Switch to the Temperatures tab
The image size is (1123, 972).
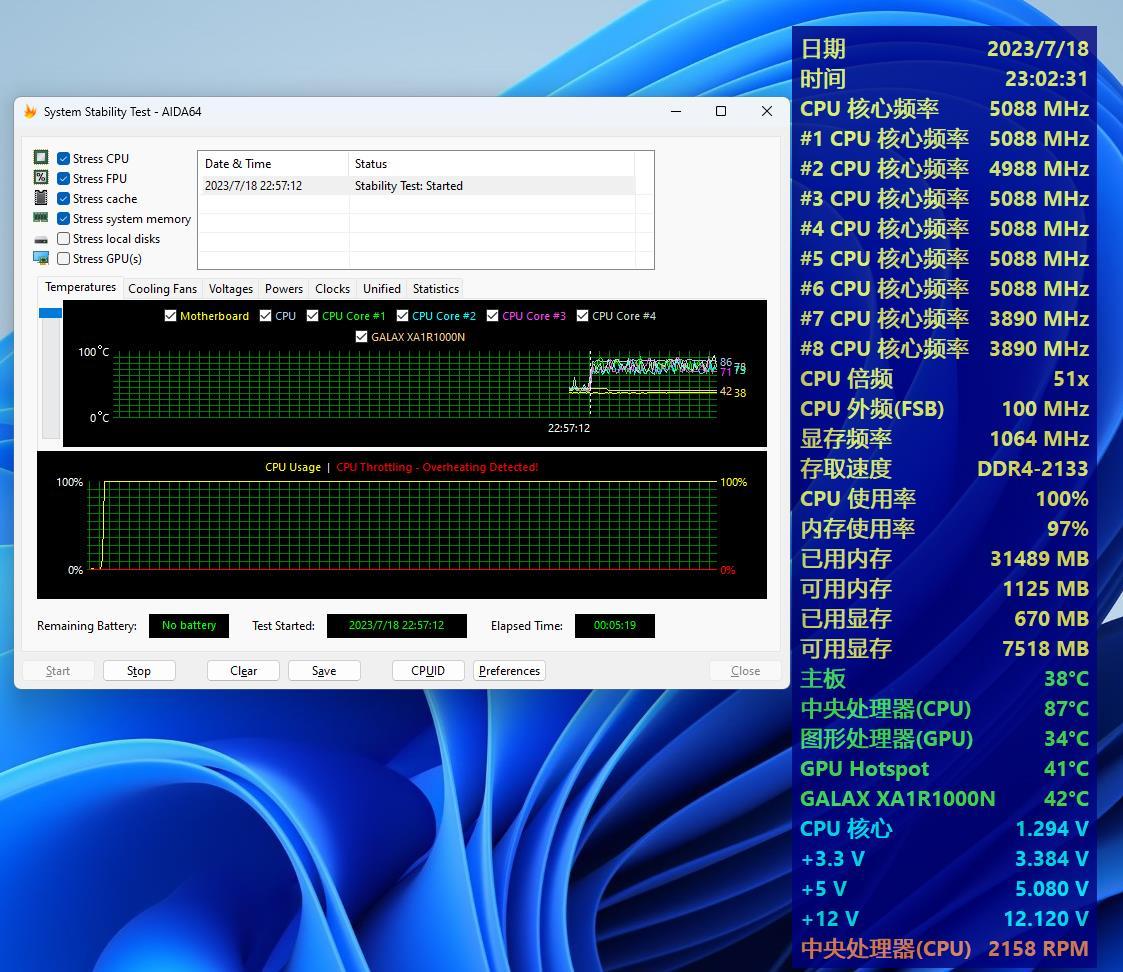tap(80, 287)
